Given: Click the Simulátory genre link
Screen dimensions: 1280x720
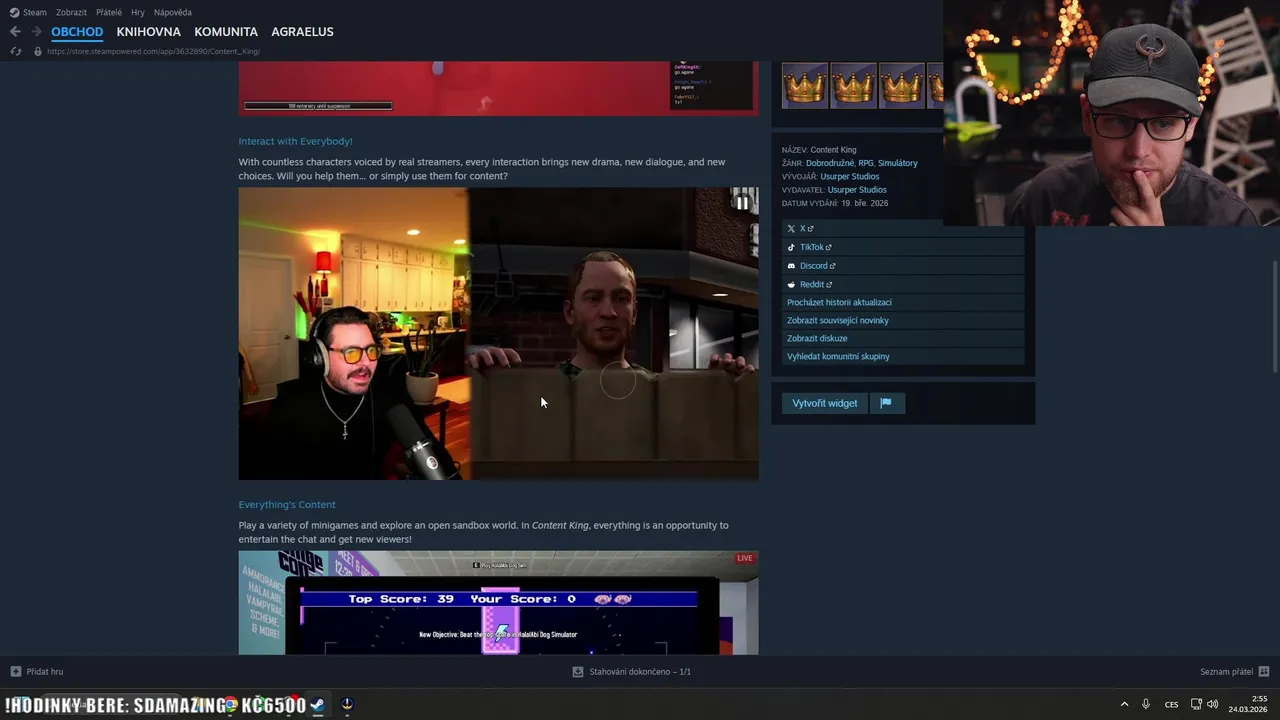Looking at the screenshot, I should (898, 163).
